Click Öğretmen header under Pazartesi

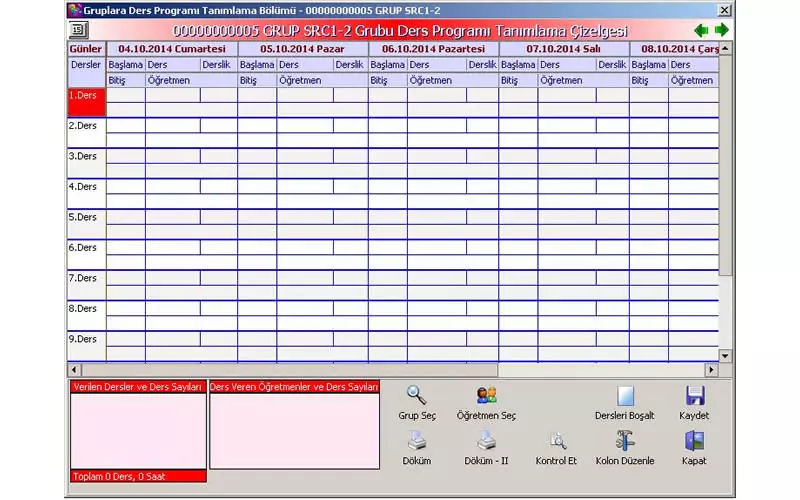(453, 80)
